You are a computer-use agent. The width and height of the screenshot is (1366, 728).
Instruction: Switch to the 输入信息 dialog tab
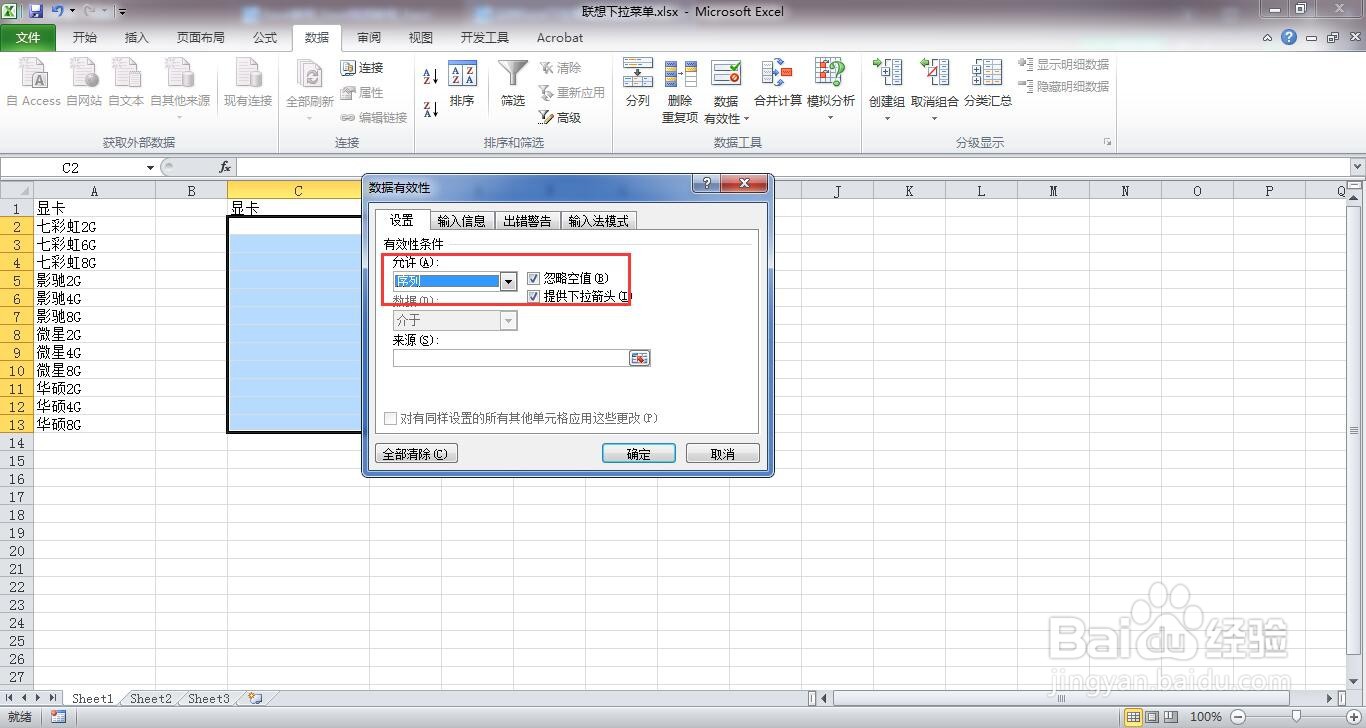click(x=462, y=221)
